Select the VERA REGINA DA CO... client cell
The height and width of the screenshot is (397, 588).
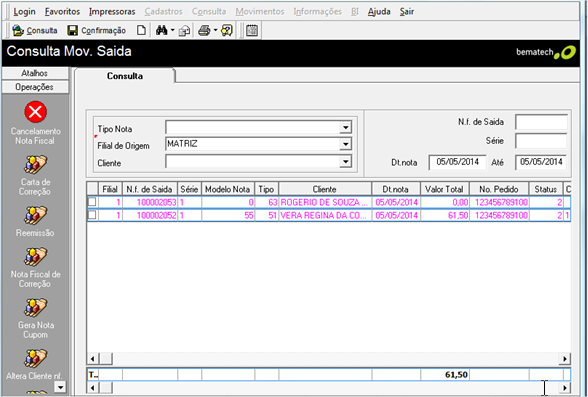[x=325, y=215]
